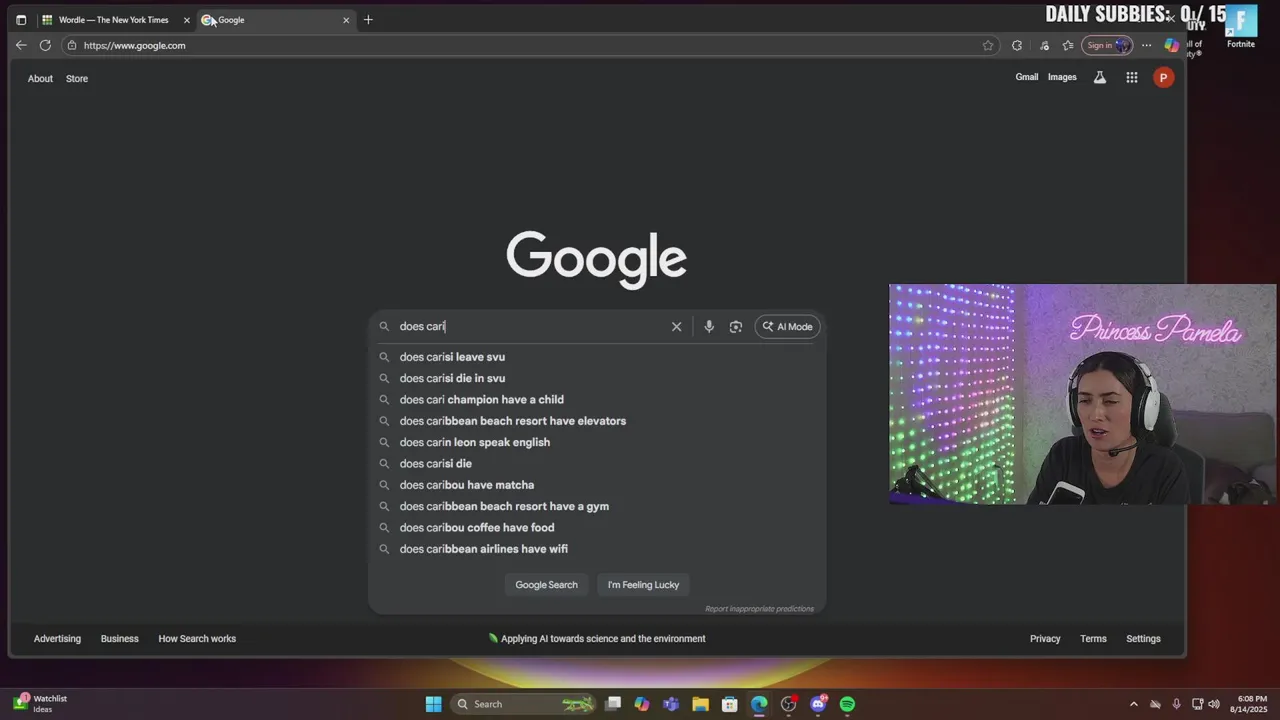Open the About link
This screenshot has width=1280, height=720.
coord(40,79)
